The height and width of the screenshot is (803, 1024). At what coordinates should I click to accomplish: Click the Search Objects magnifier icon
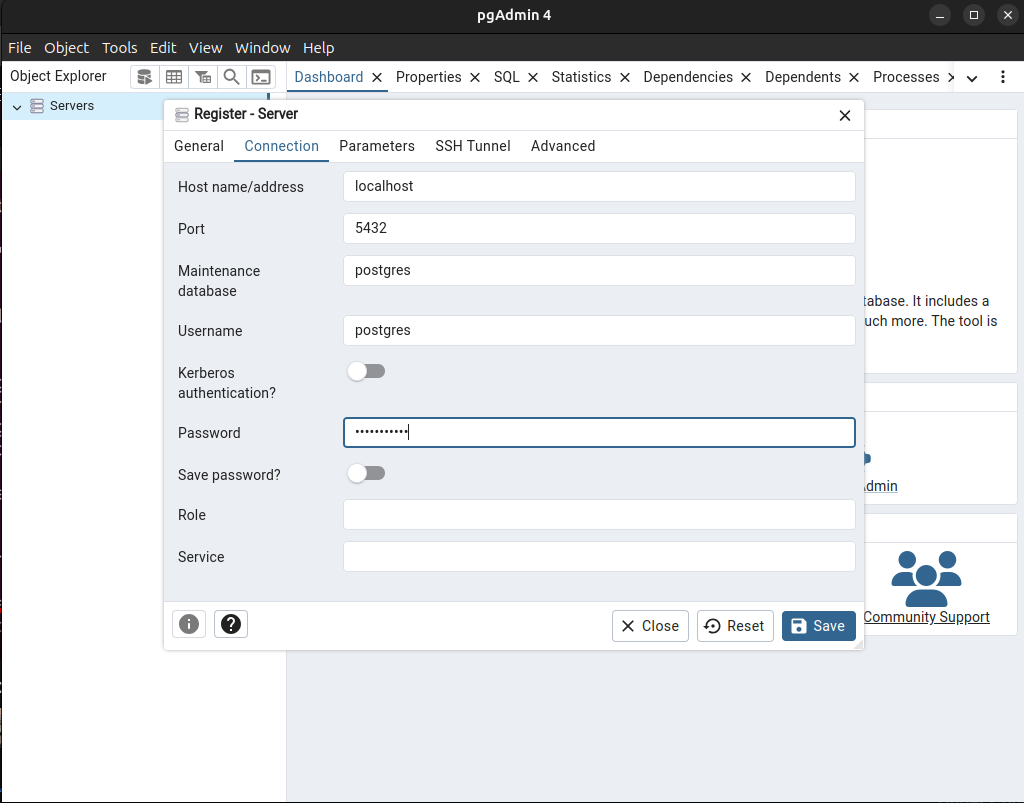pos(231,77)
